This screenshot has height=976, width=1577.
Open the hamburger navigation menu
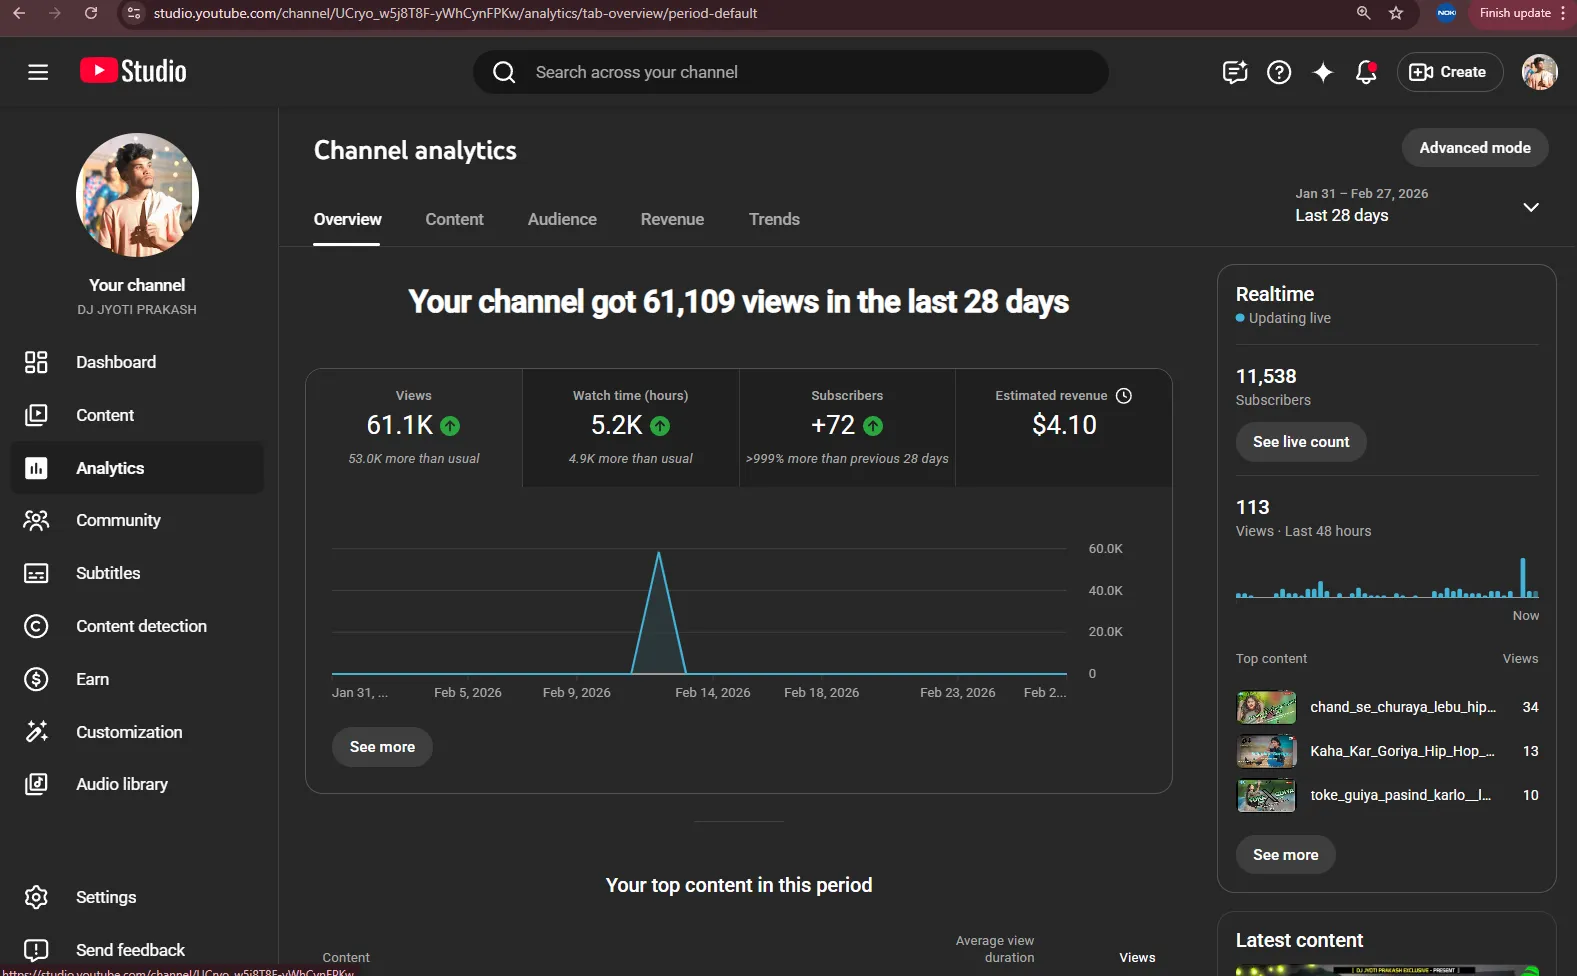coord(38,72)
